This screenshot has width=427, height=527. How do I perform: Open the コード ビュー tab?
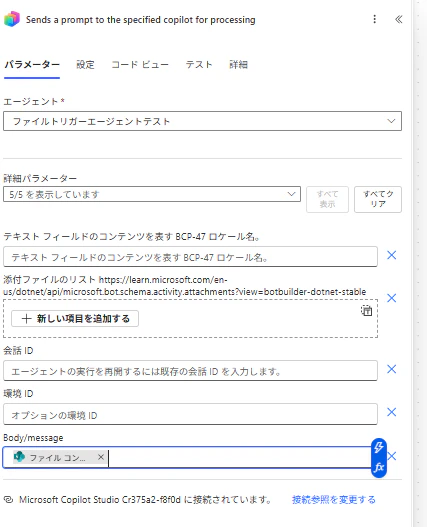(x=140, y=65)
